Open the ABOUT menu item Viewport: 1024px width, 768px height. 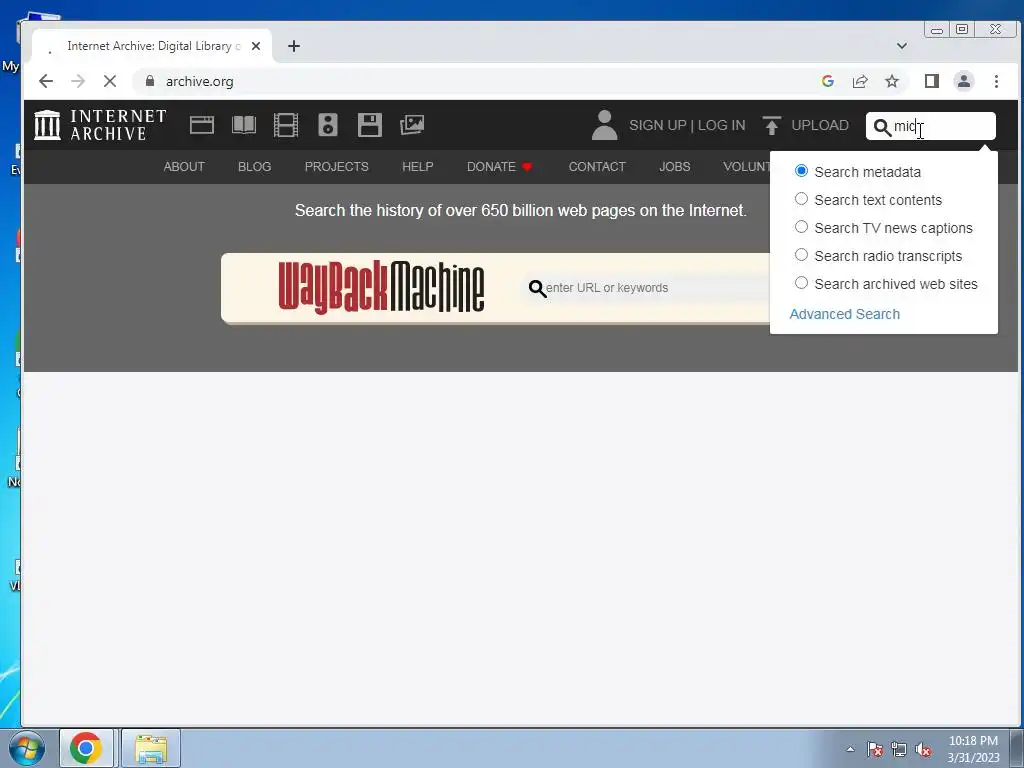pyautogui.click(x=184, y=167)
